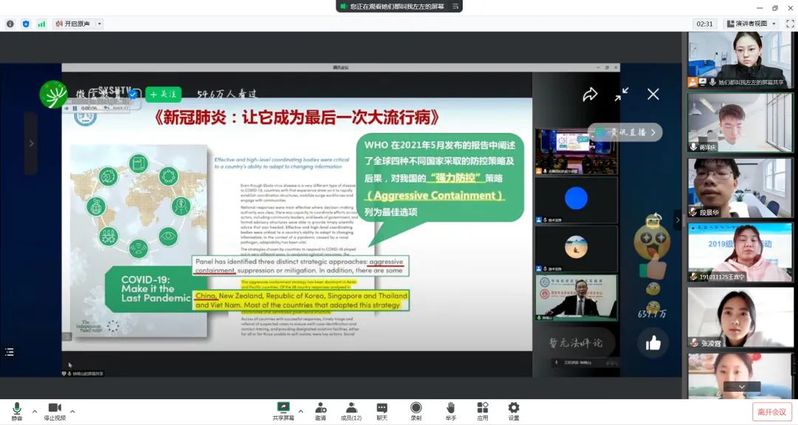The width and height of the screenshot is (798, 425).
Task: Select the top participant video thumbnail
Action: [739, 60]
